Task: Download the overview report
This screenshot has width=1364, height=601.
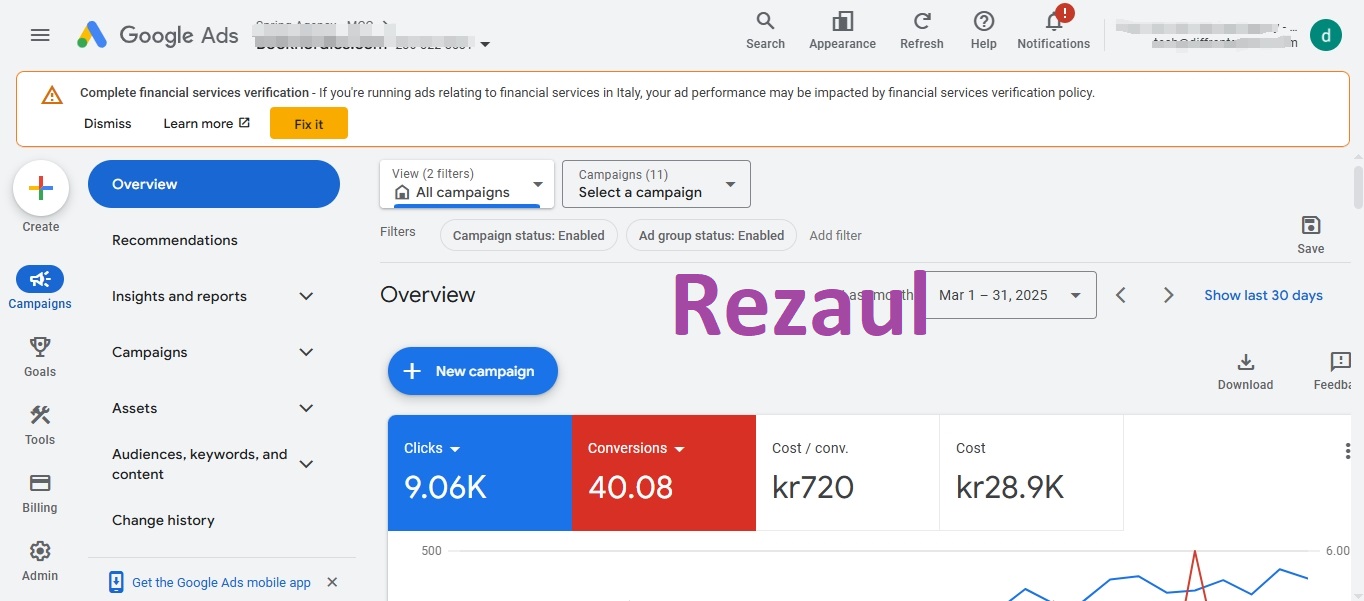Action: tap(1245, 370)
